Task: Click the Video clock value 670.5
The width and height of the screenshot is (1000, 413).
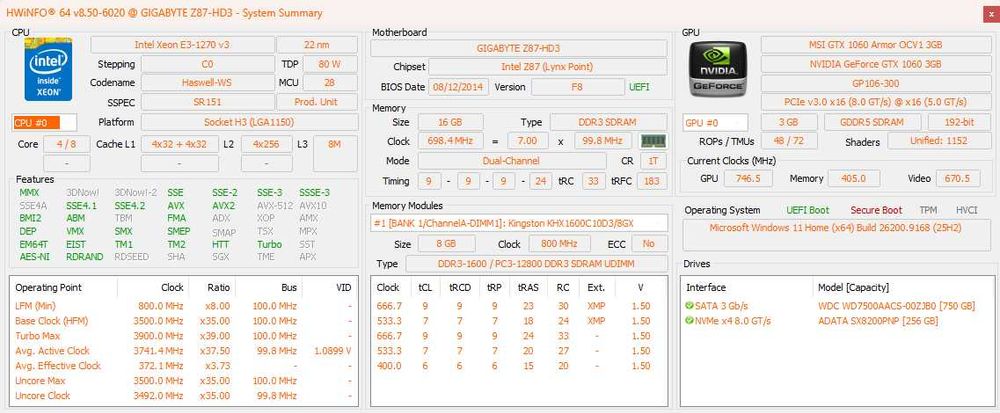Action: (x=957, y=178)
